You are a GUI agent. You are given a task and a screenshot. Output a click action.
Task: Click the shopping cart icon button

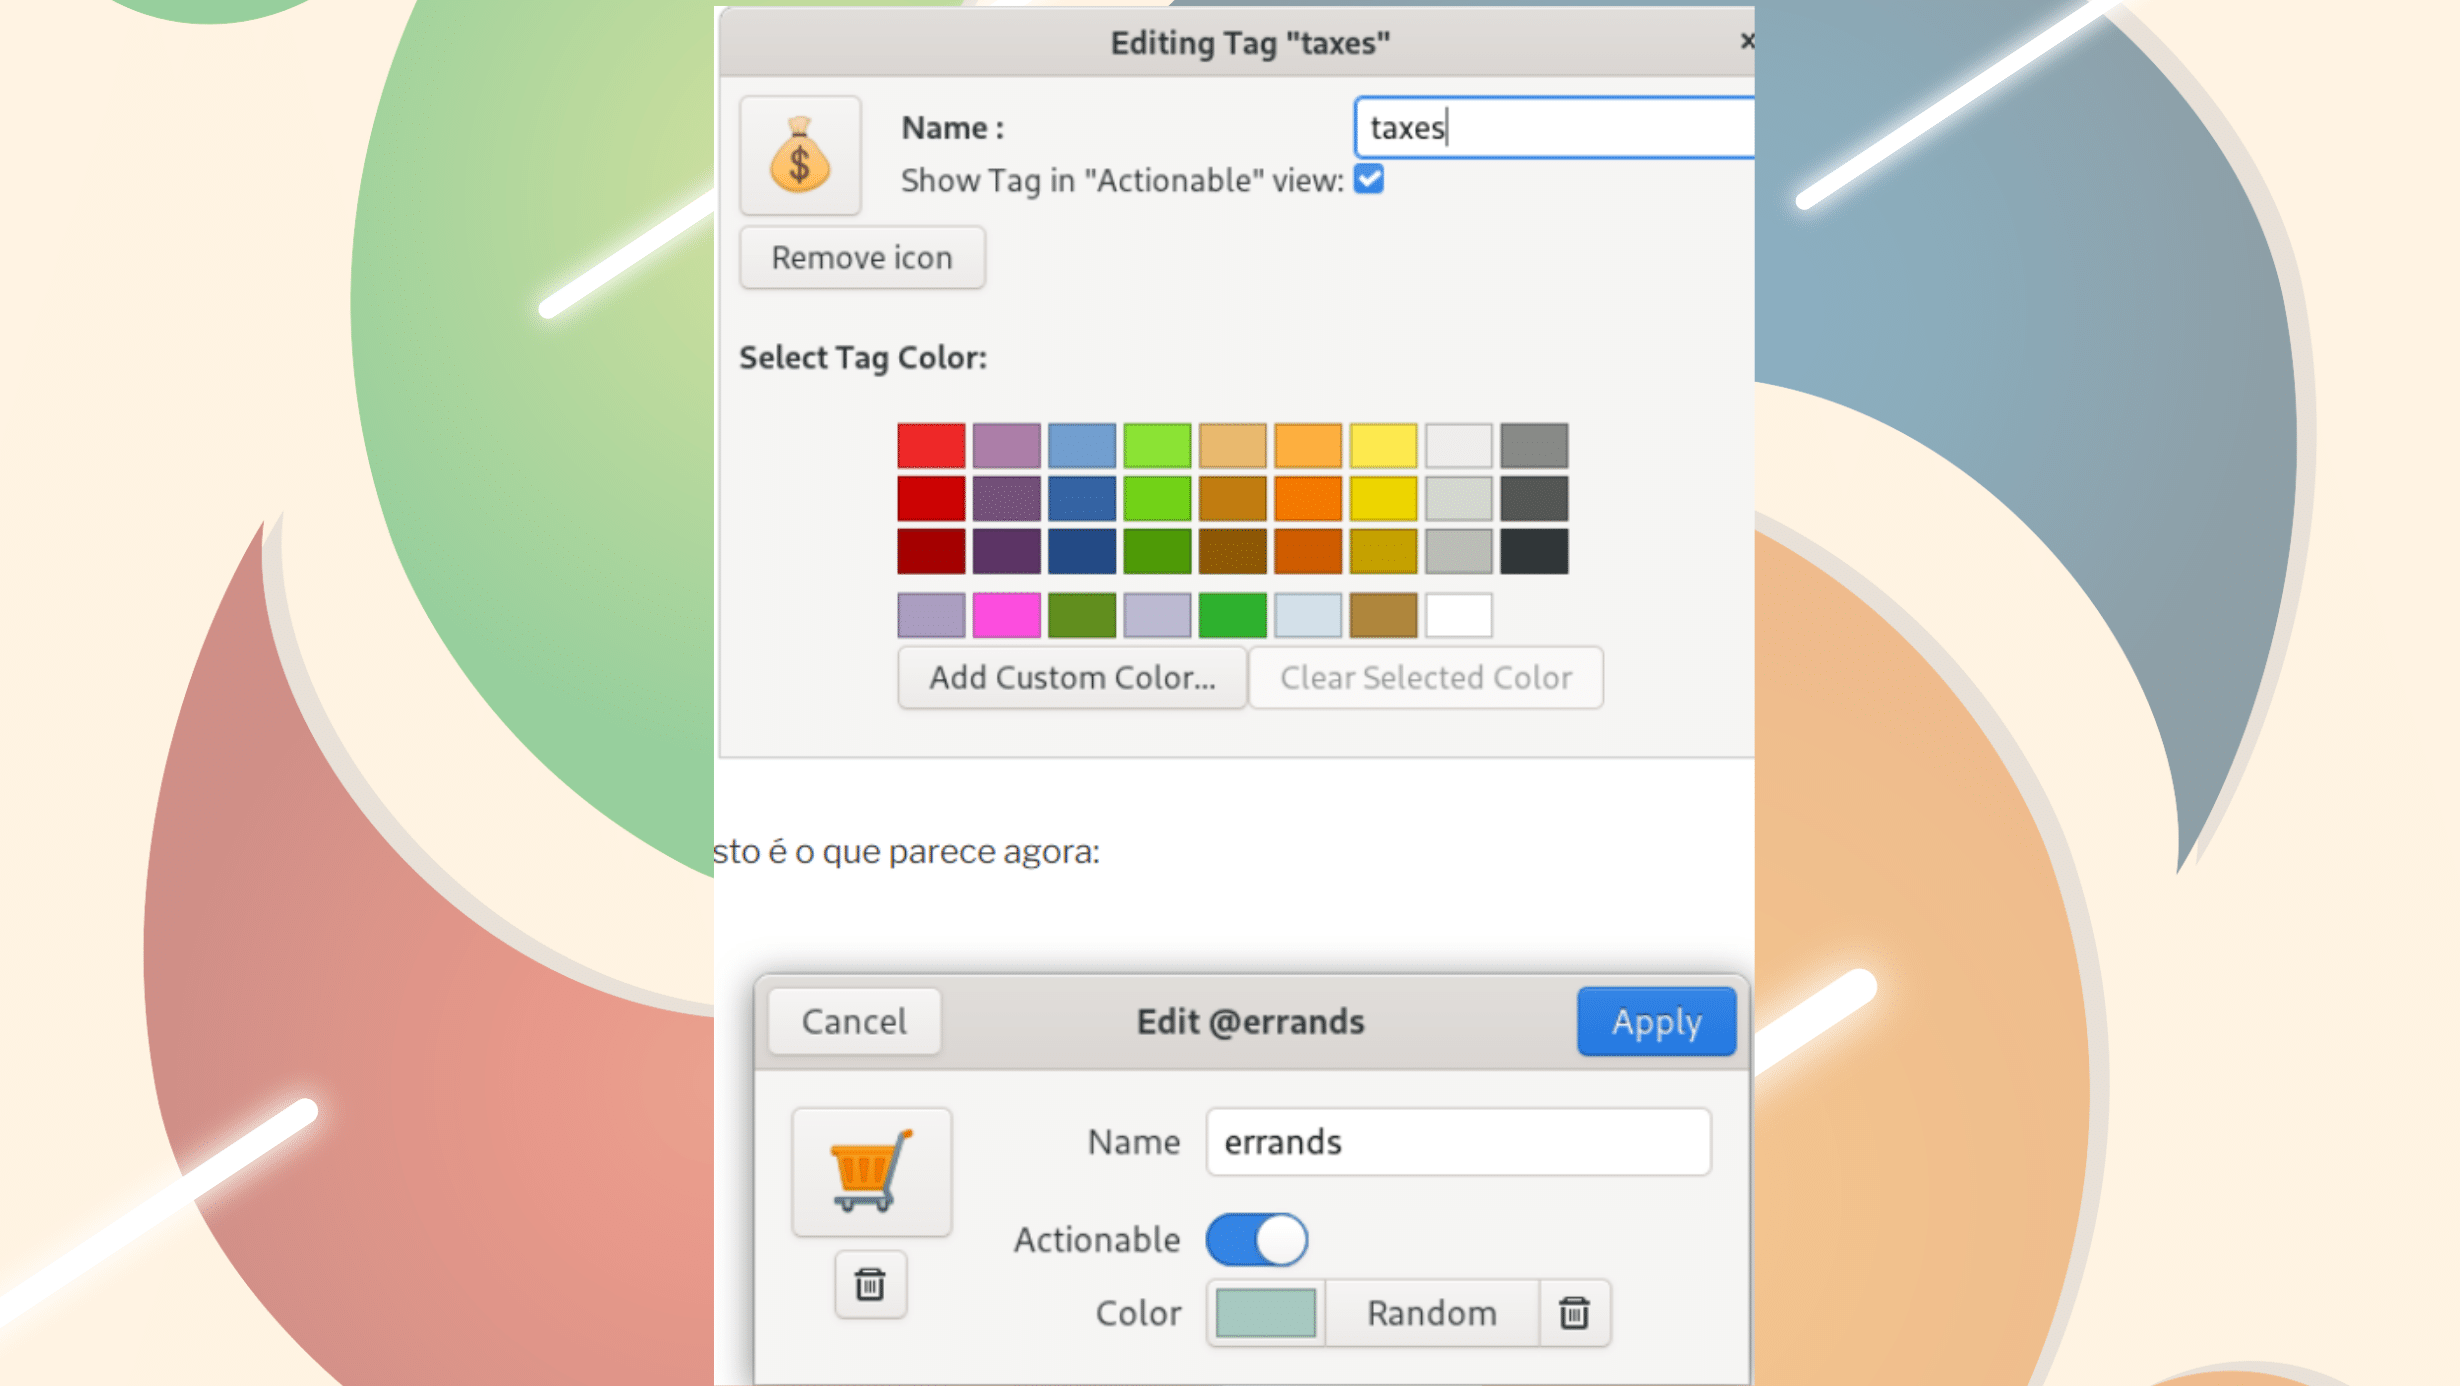tap(871, 1171)
